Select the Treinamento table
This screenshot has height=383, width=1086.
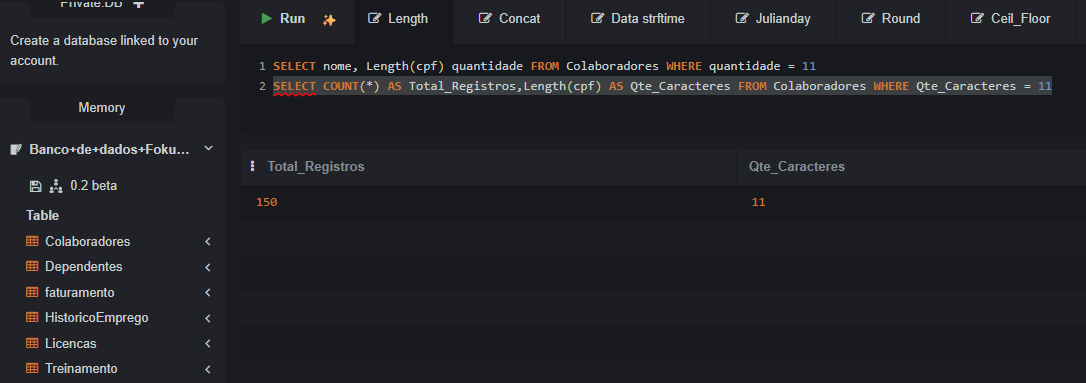click(81, 368)
